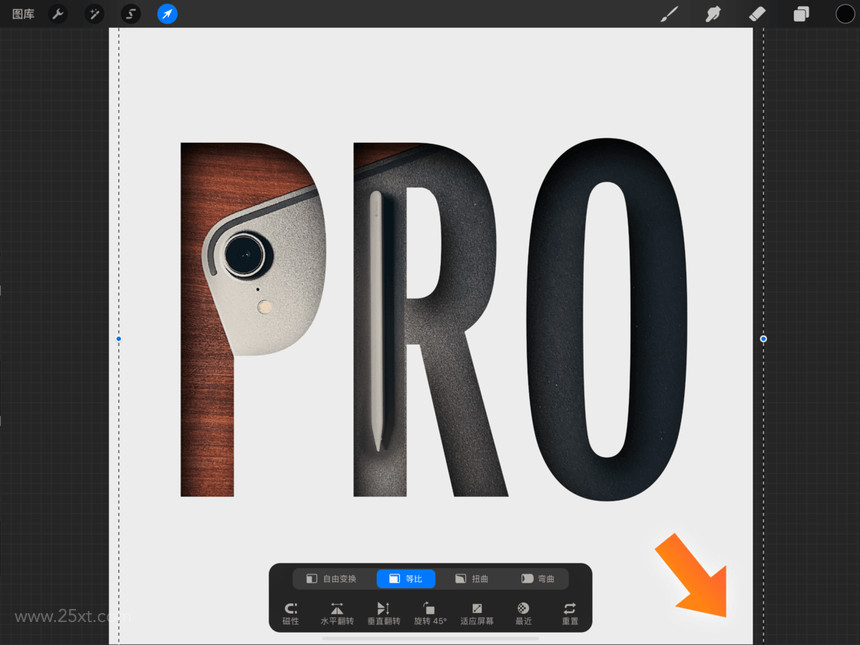Select the Smudge tool

click(713, 14)
